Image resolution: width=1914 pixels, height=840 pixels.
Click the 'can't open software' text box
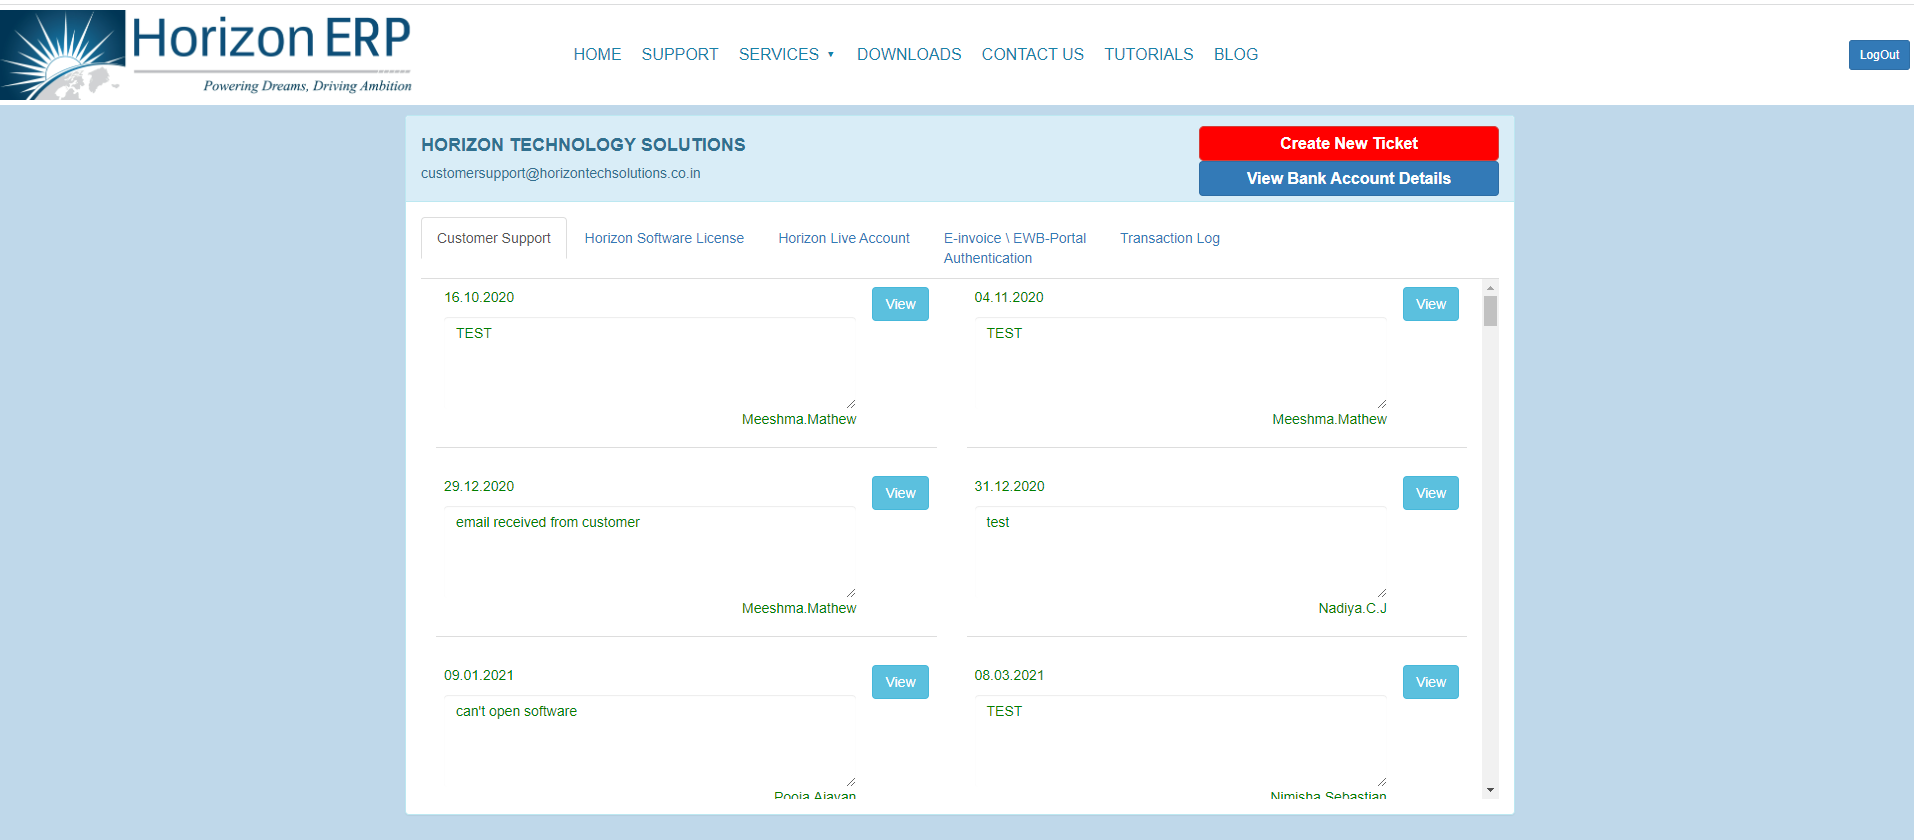tap(650, 742)
